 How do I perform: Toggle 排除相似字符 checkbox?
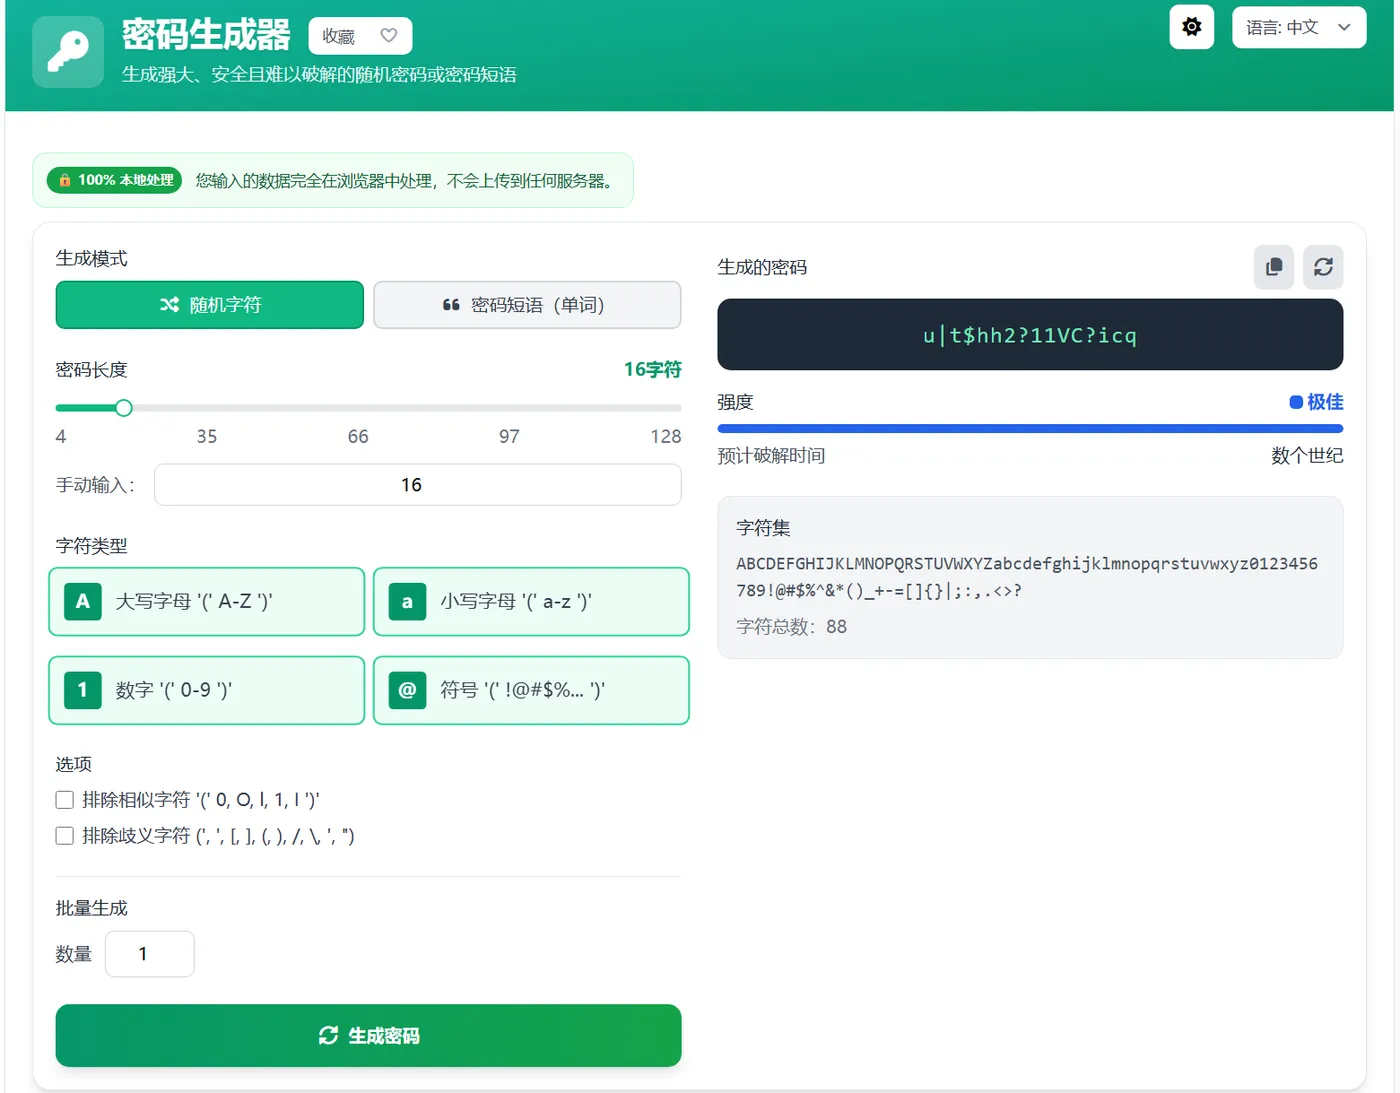[64, 799]
